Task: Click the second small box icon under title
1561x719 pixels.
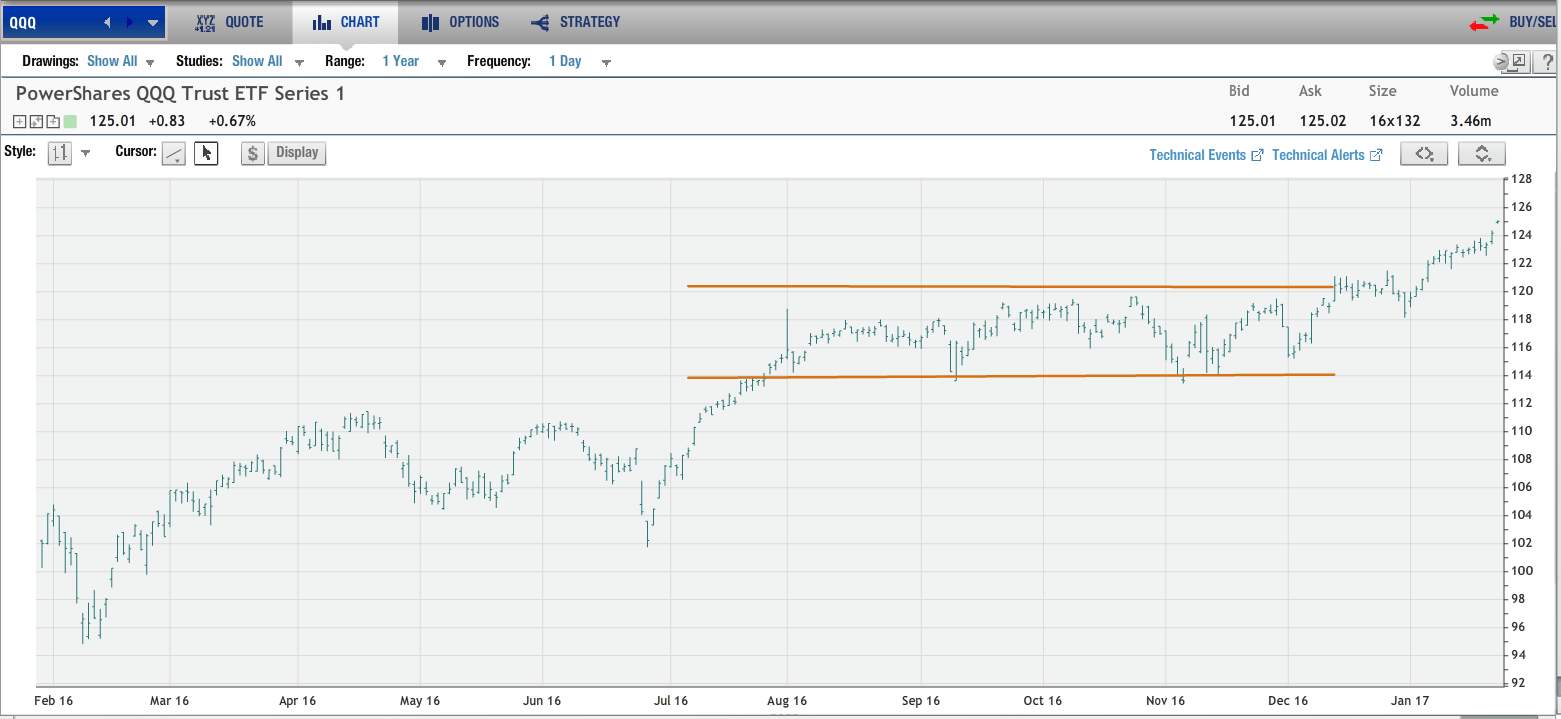Action: click(36, 122)
